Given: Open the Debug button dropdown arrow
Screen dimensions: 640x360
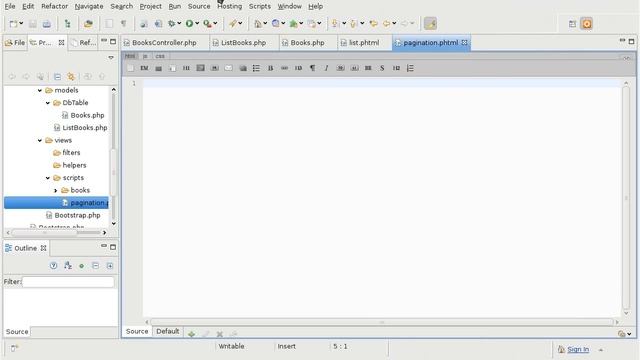Looking at the screenshot, I should (x=179, y=24).
